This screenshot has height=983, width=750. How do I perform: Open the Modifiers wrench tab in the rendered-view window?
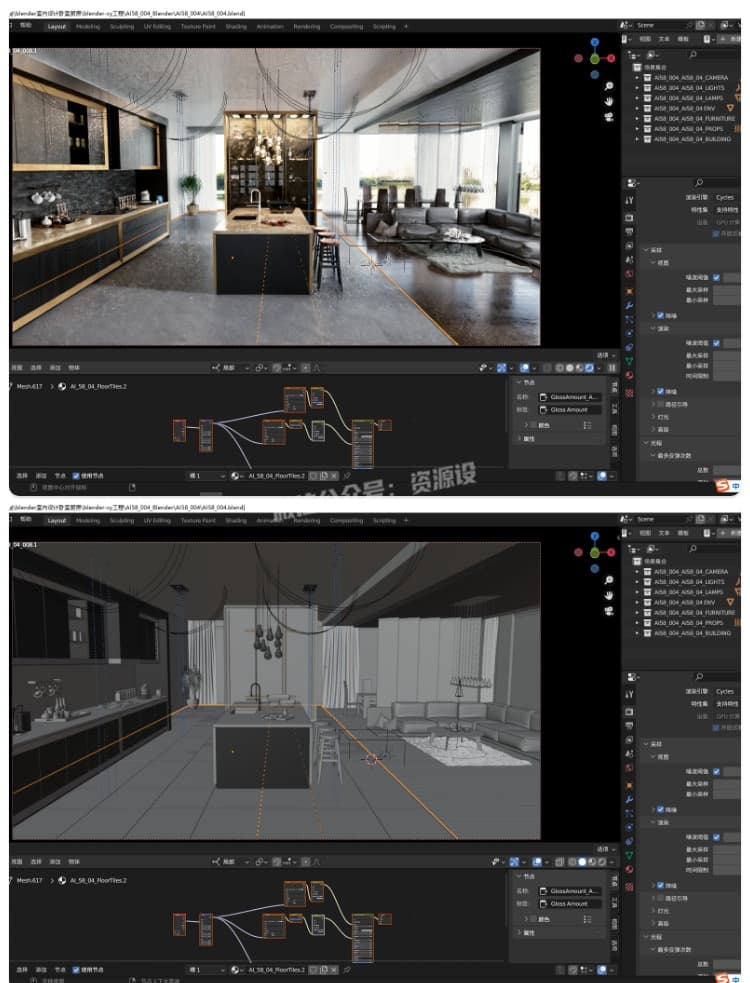pyautogui.click(x=629, y=305)
